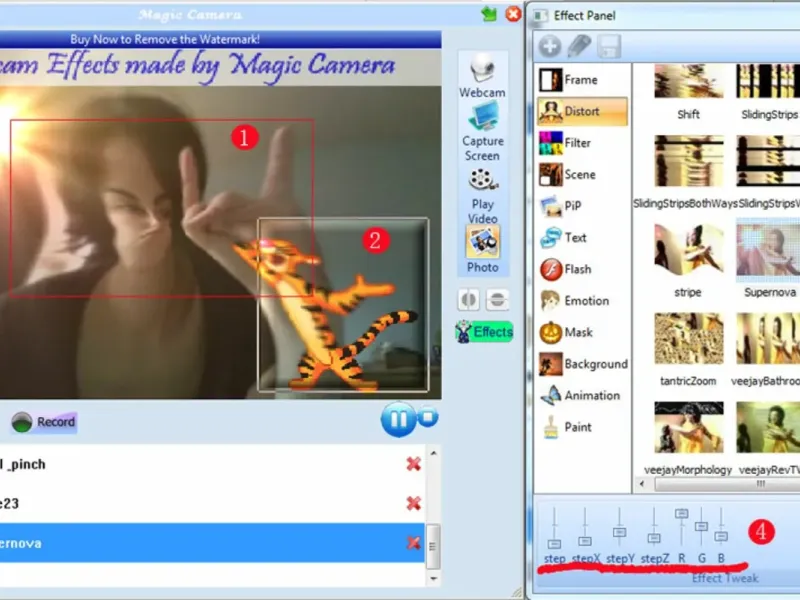Click the B color slider handle
Viewport: 800px width, 600px height.
coord(721,536)
